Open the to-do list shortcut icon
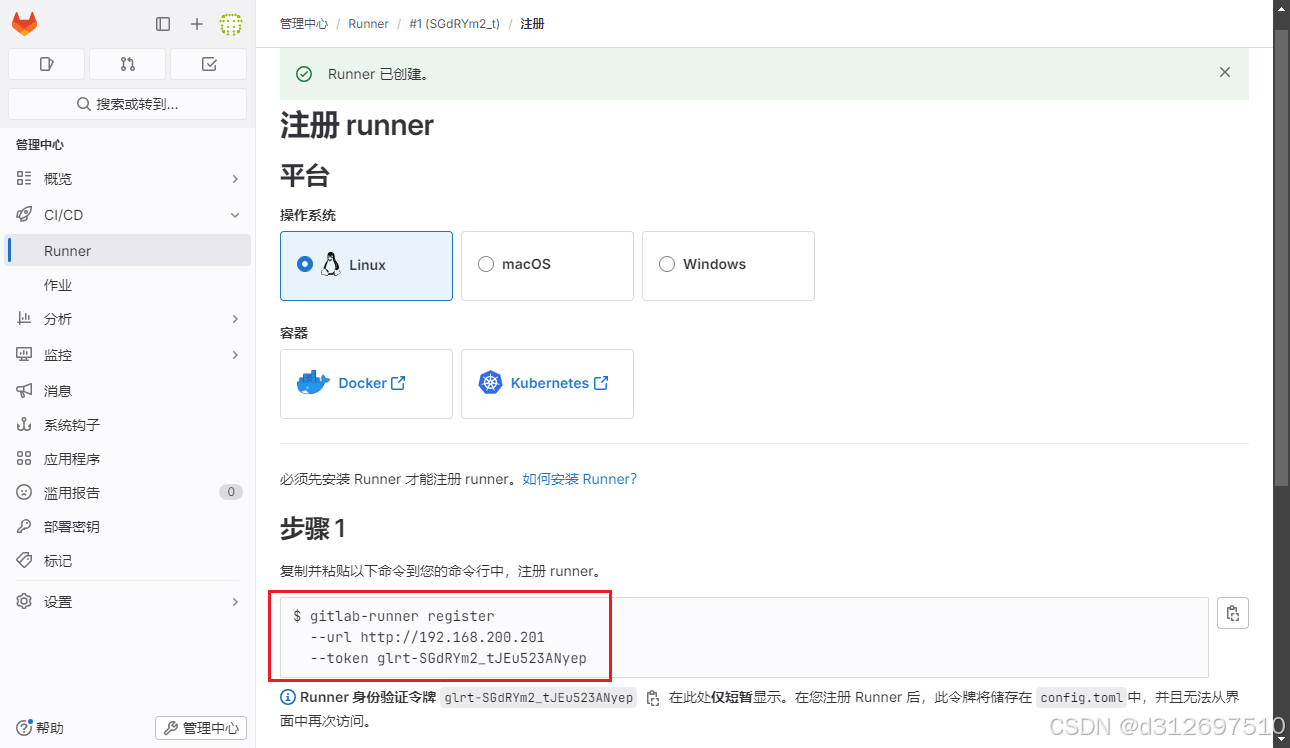 (208, 64)
